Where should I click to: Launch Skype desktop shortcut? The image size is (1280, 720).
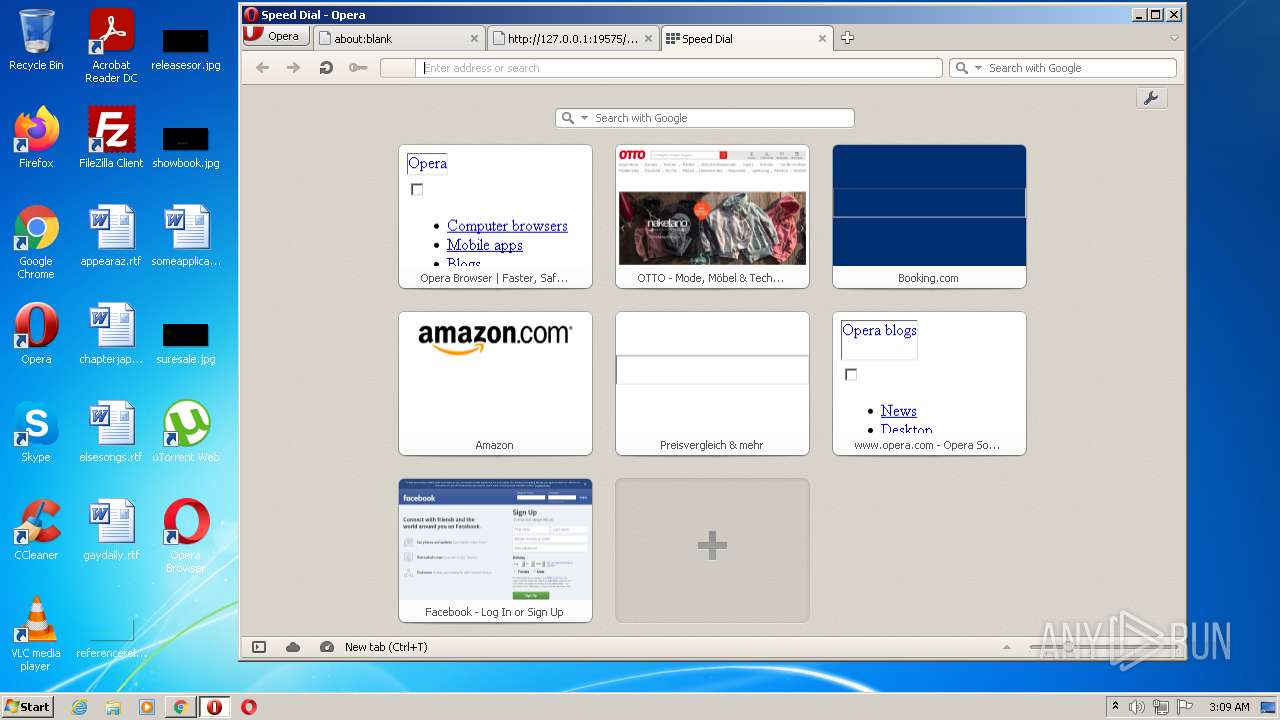coord(36,432)
